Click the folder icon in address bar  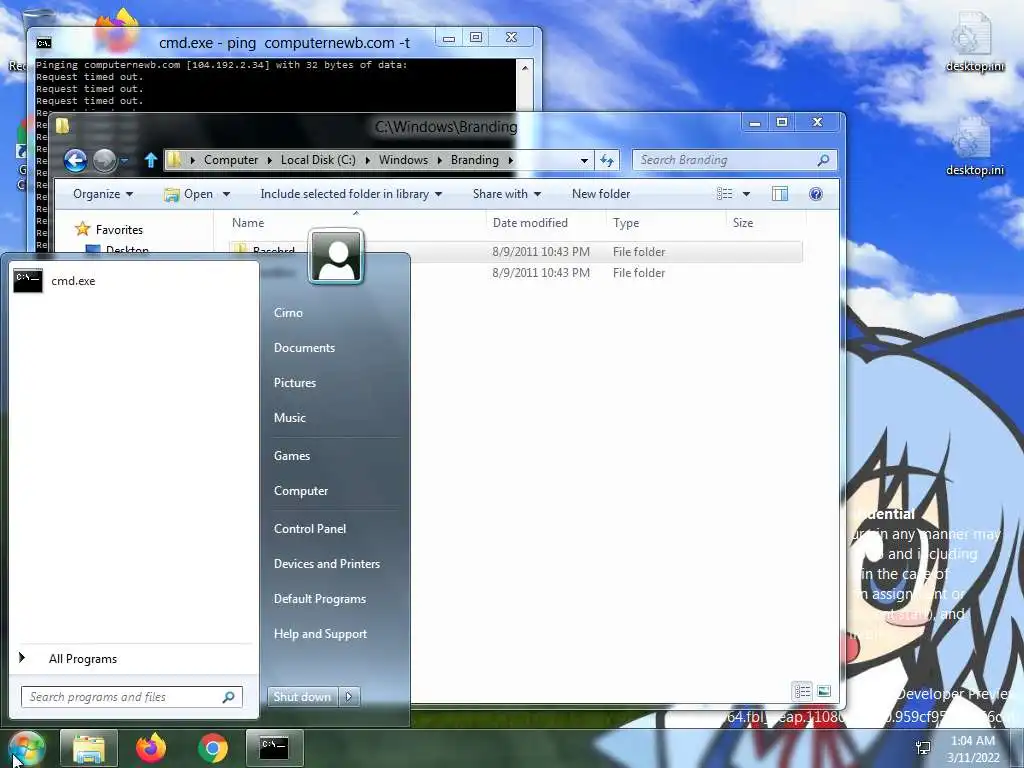[x=174, y=160]
